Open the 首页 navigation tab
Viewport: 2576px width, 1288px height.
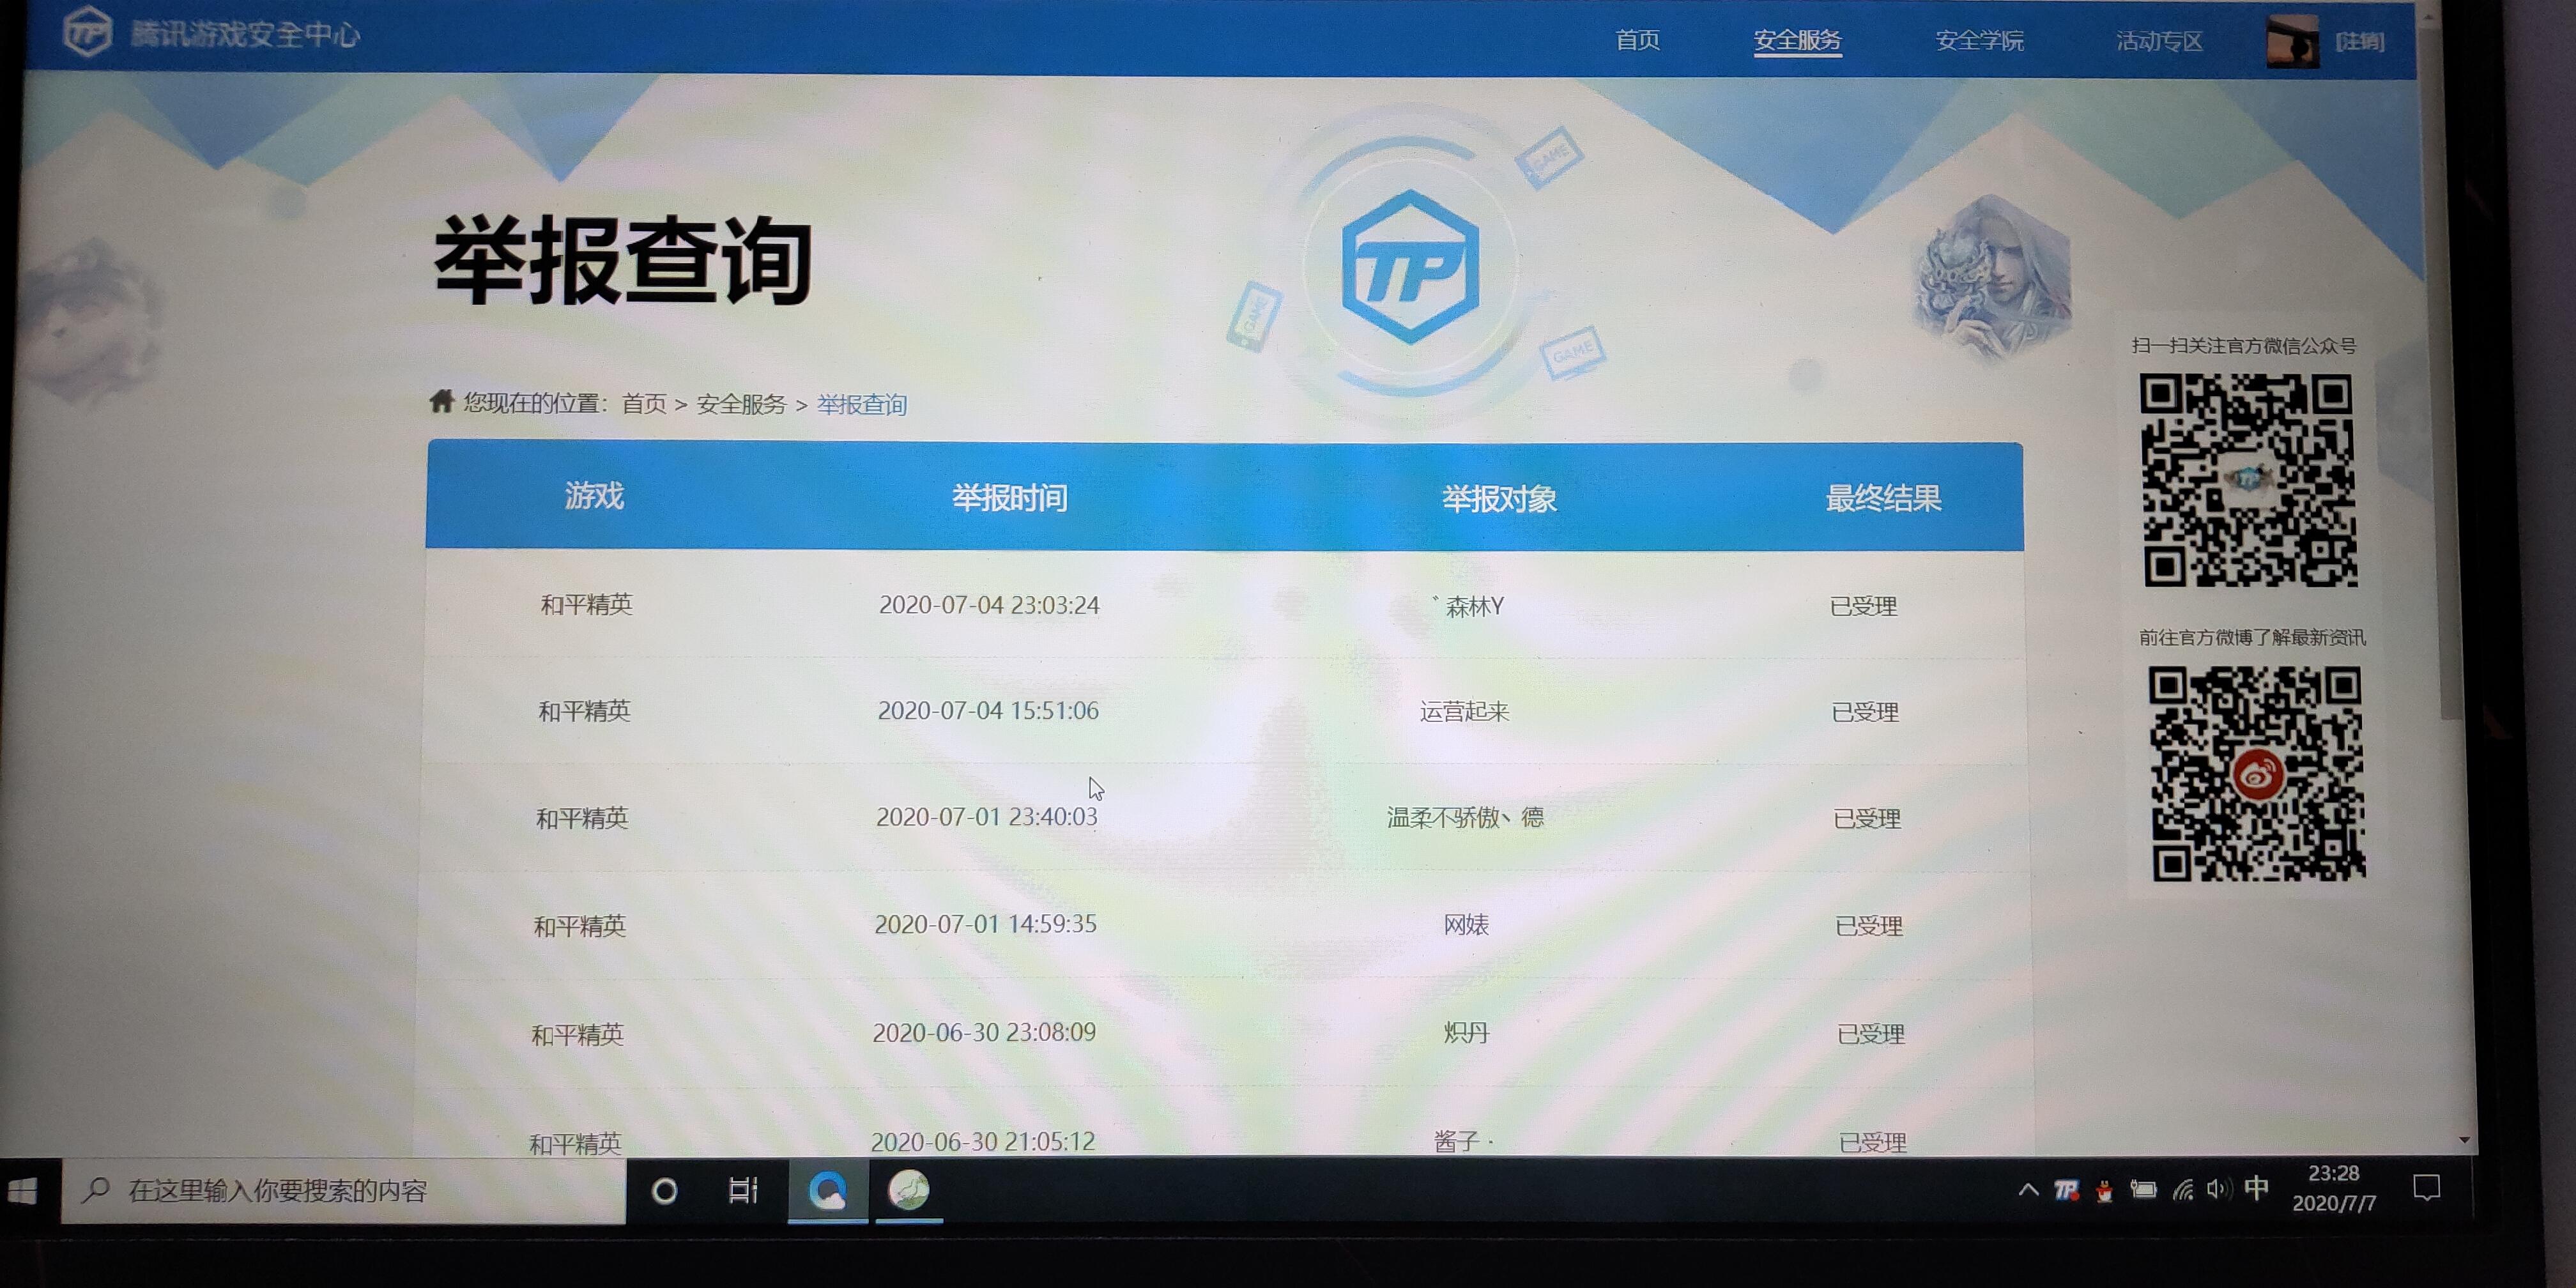1637,40
